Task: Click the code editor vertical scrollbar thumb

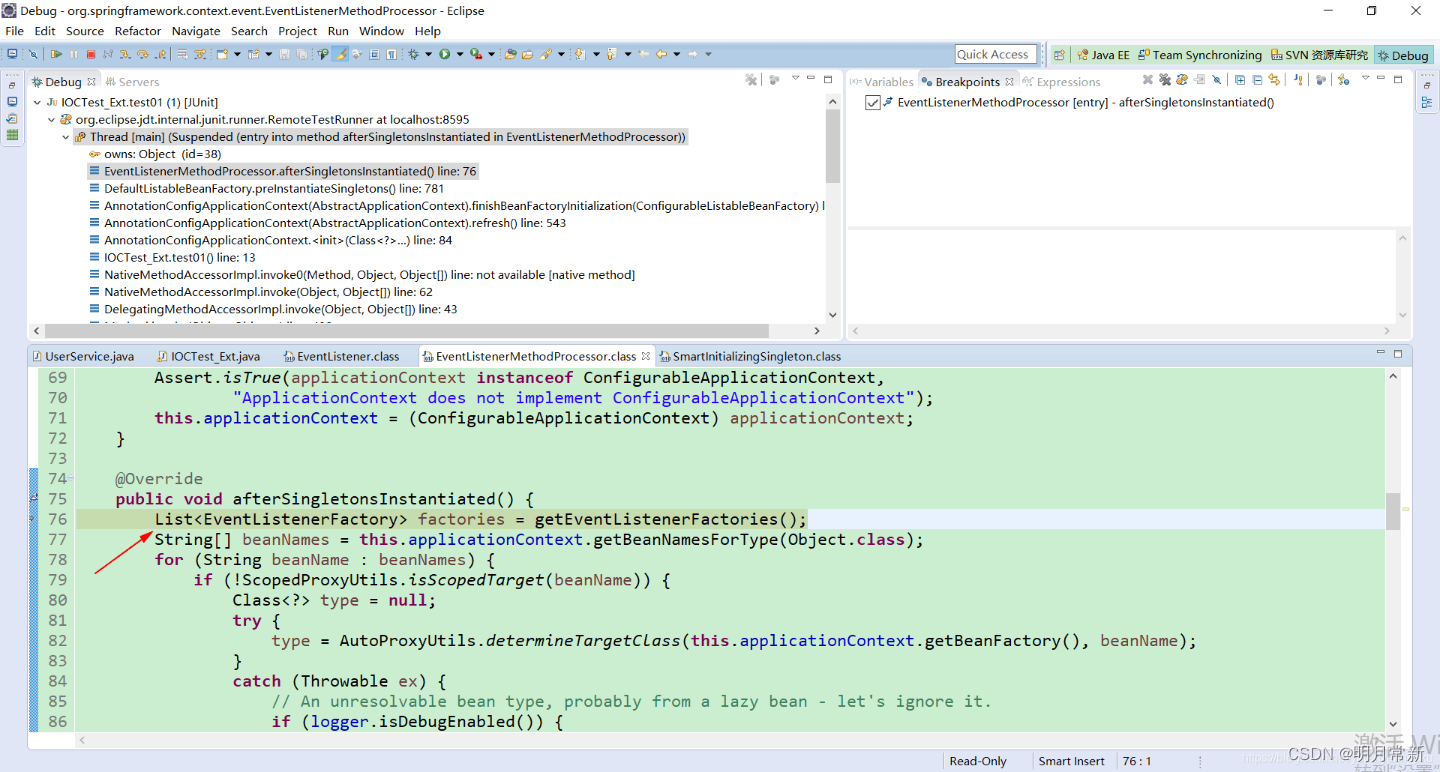Action: coord(1393,511)
